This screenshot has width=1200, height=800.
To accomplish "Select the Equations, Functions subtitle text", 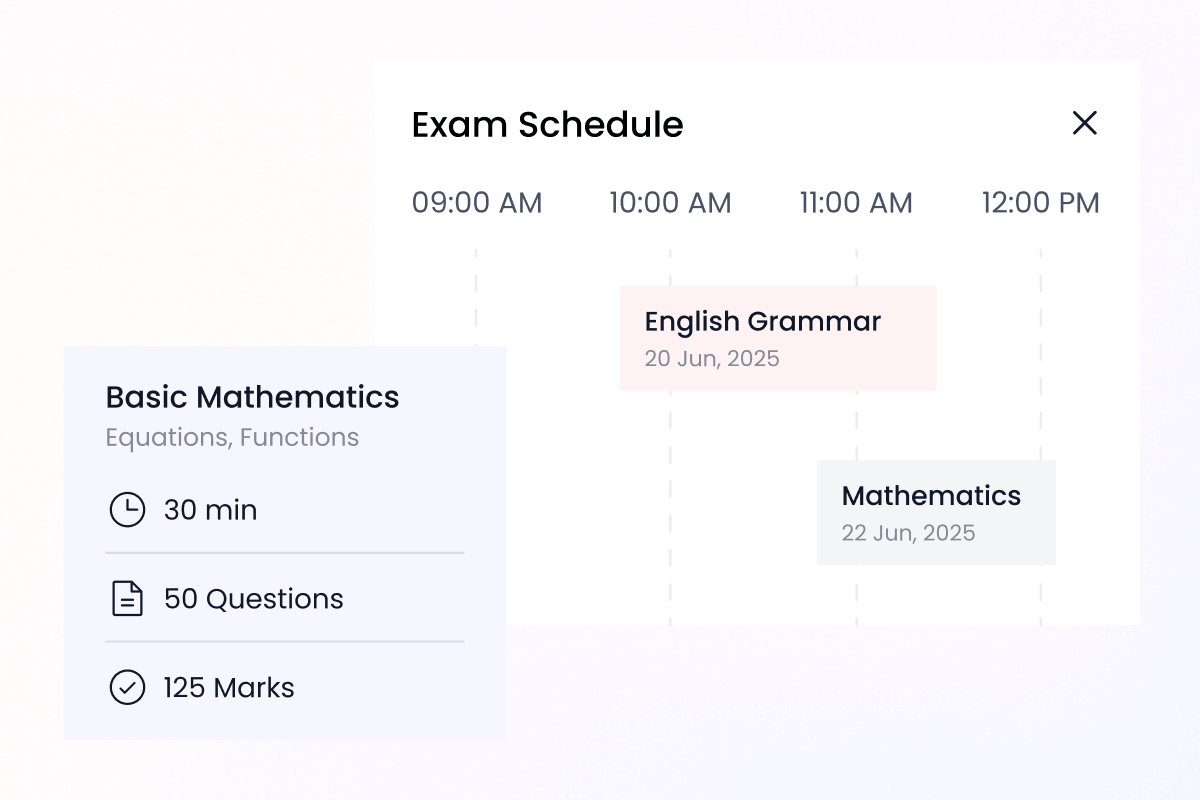I will pos(232,437).
